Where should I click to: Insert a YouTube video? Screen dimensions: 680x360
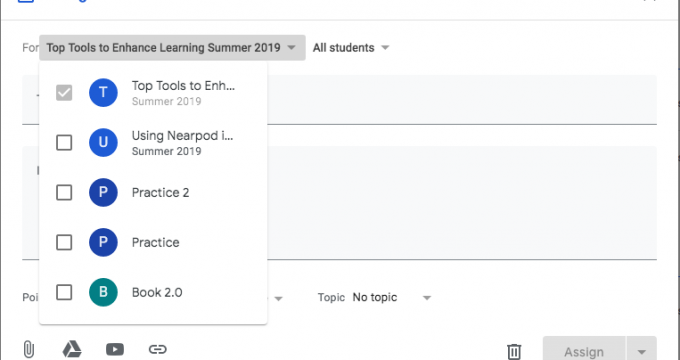tap(115, 349)
